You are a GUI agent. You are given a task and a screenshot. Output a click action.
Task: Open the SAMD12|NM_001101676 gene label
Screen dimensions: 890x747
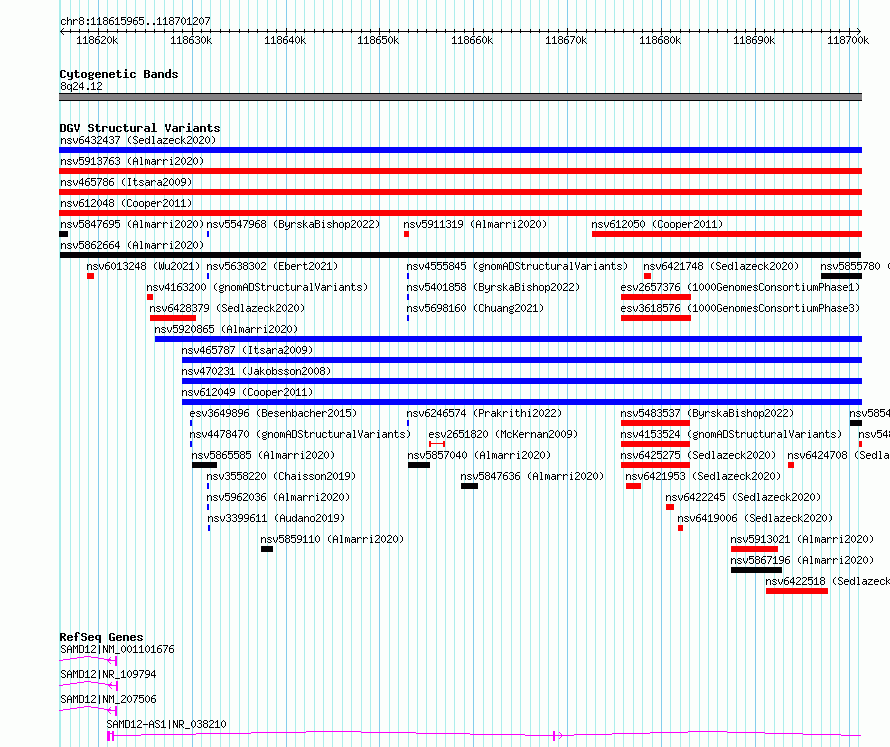[x=117, y=649]
